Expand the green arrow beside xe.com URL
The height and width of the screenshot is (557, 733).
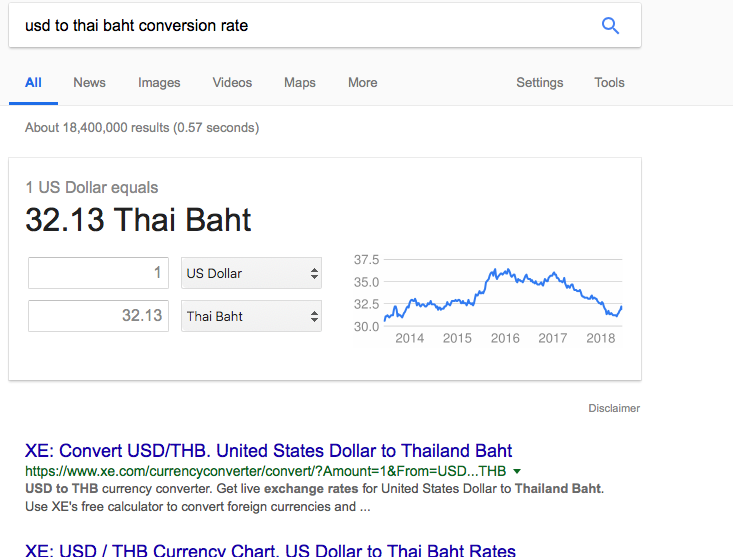click(x=517, y=471)
